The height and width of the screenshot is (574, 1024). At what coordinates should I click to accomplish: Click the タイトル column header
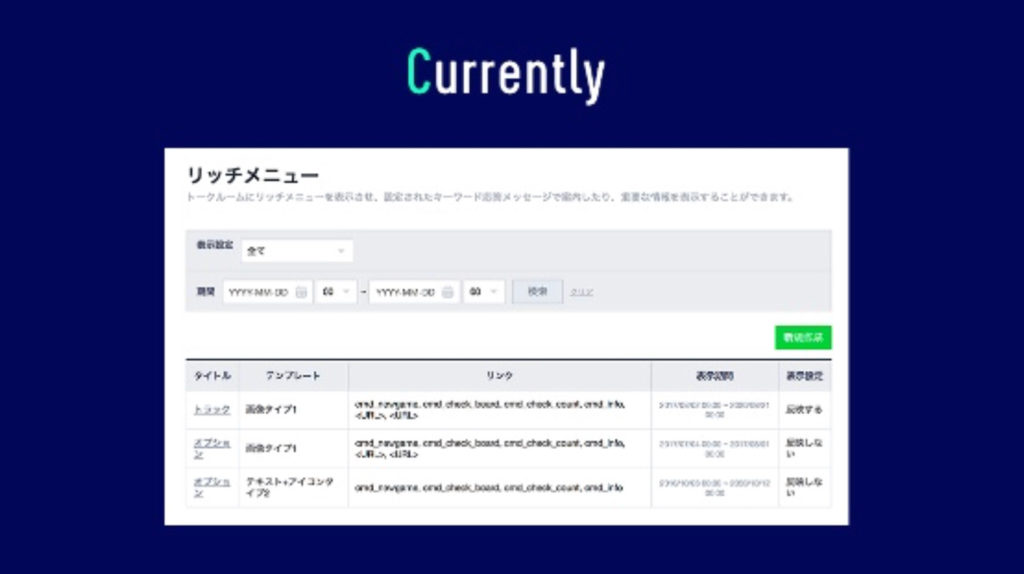[212, 375]
